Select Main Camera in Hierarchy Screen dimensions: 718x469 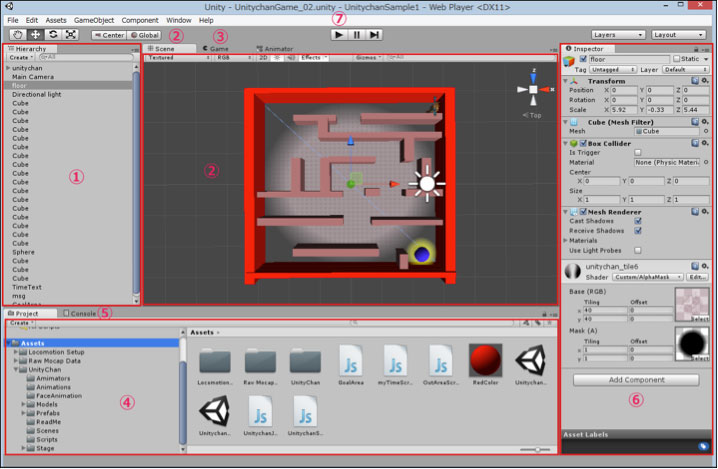click(33, 76)
